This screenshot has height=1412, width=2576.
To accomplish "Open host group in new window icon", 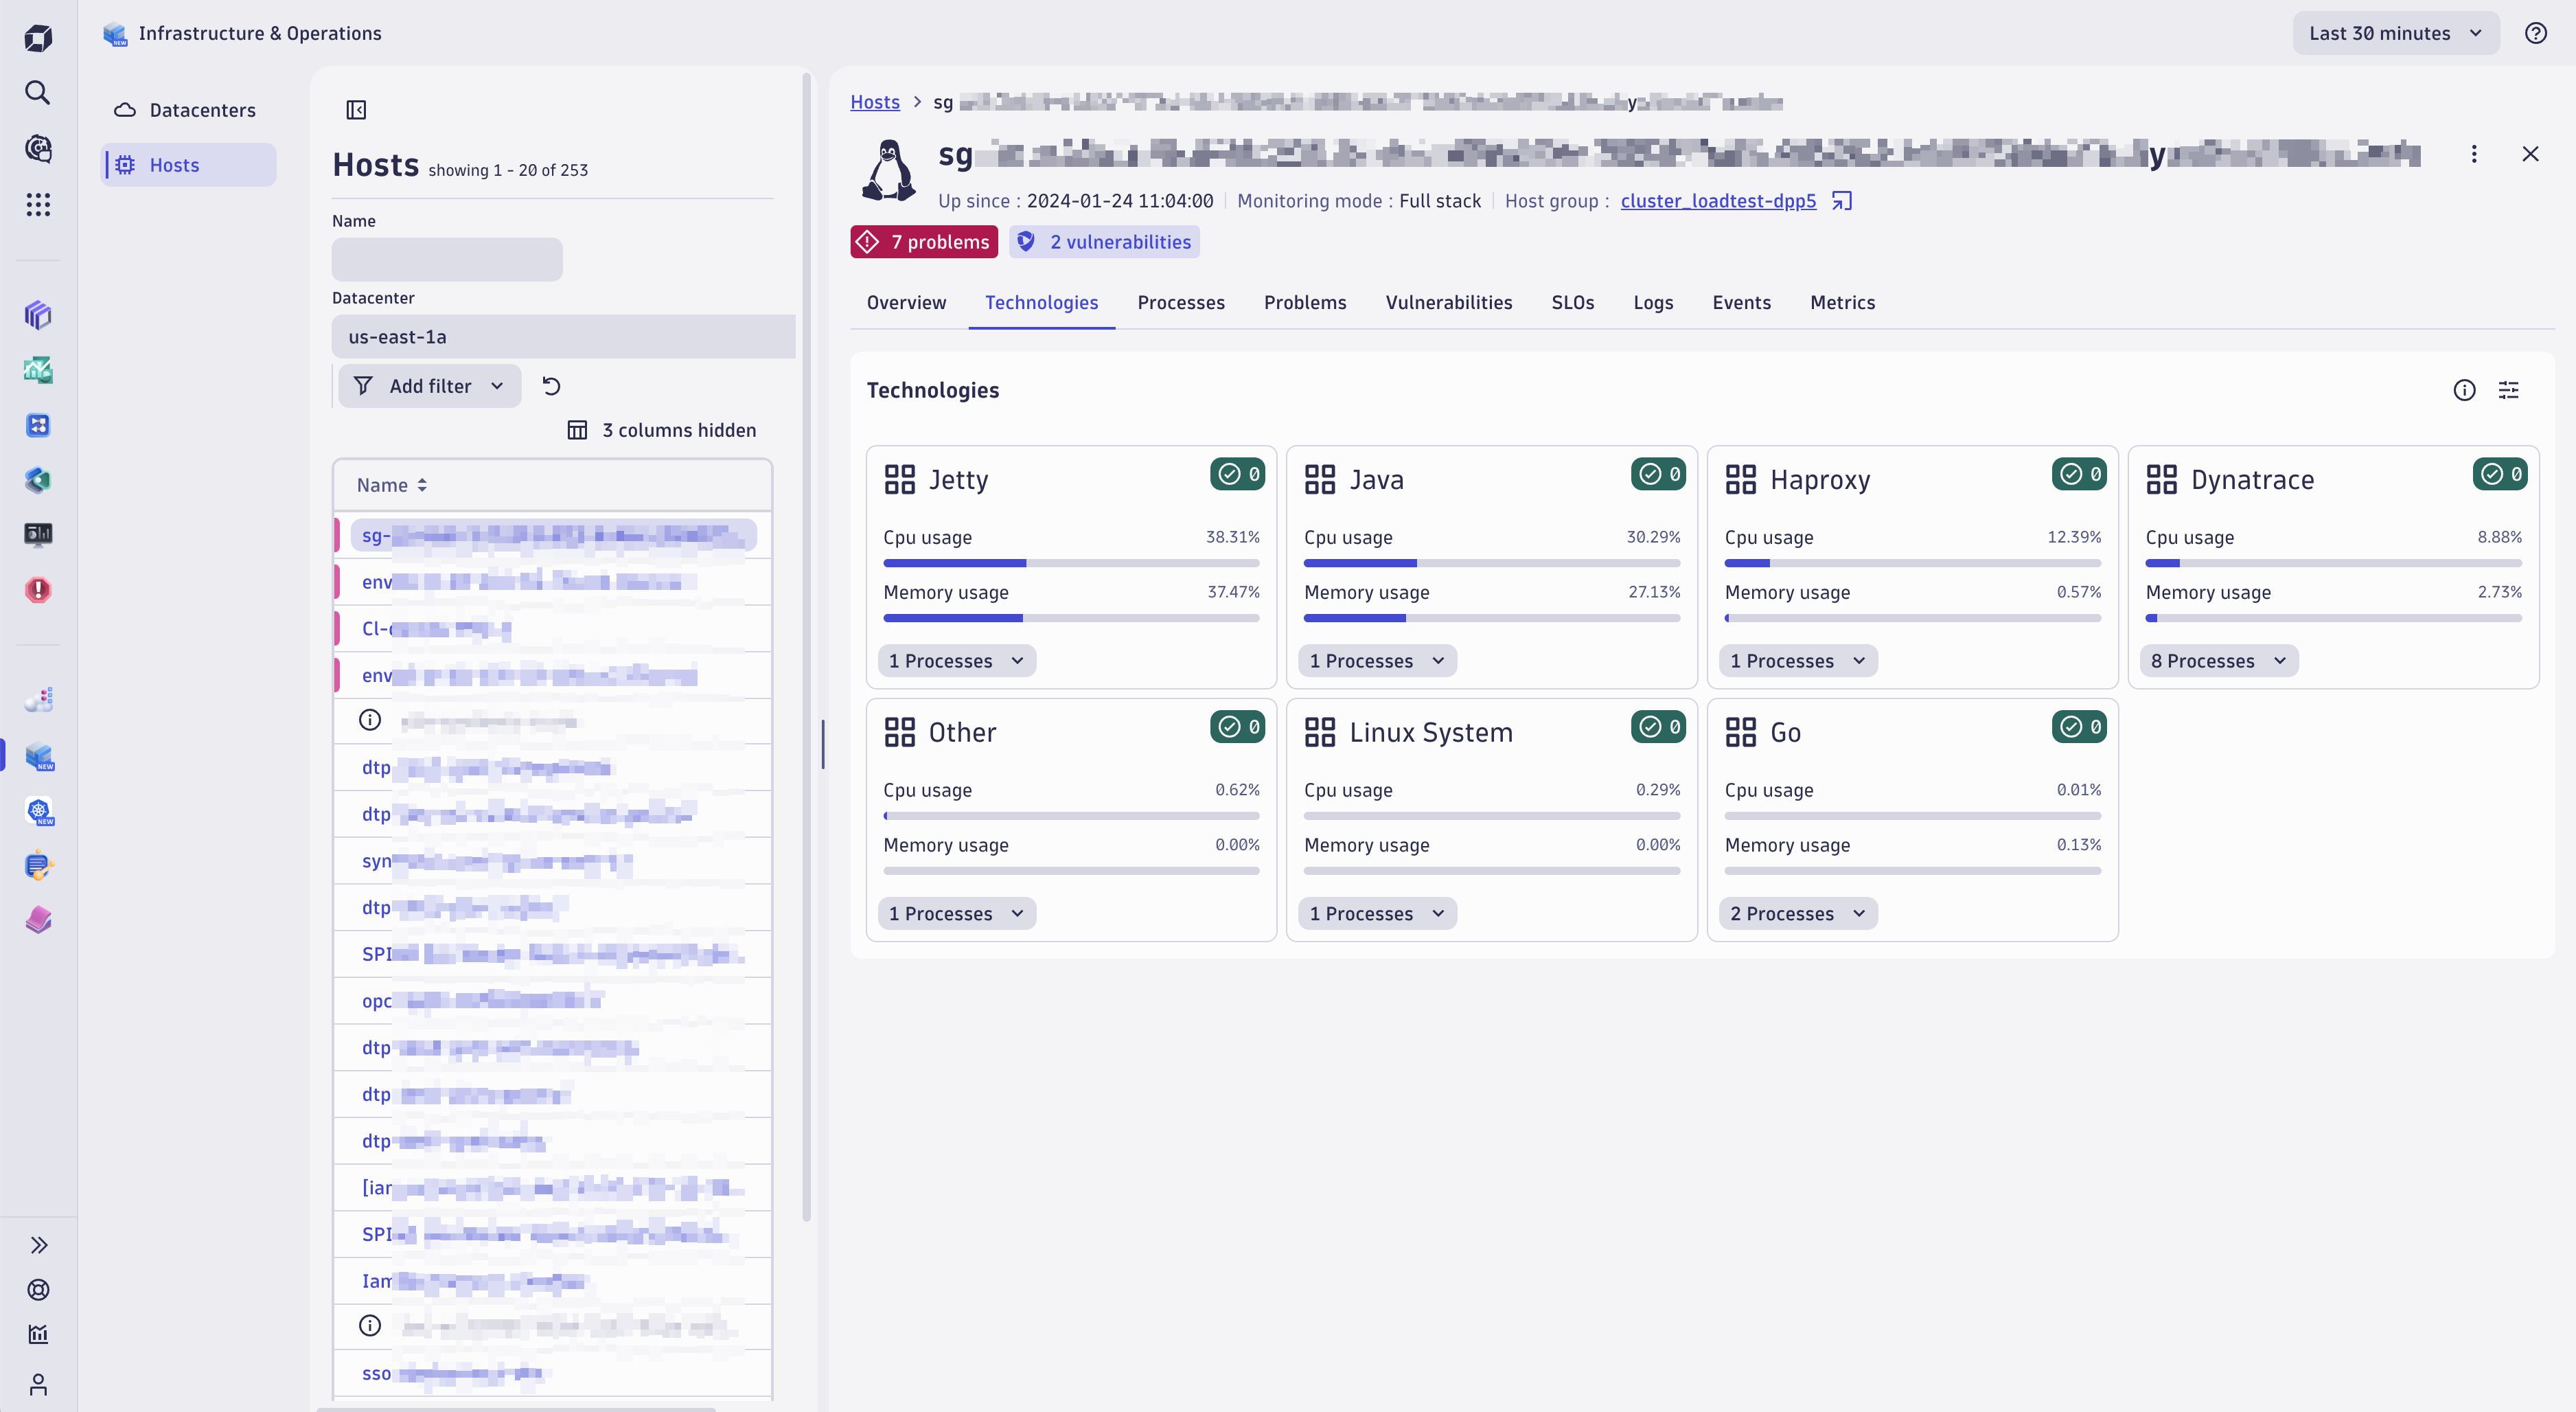I will click(x=1842, y=201).
